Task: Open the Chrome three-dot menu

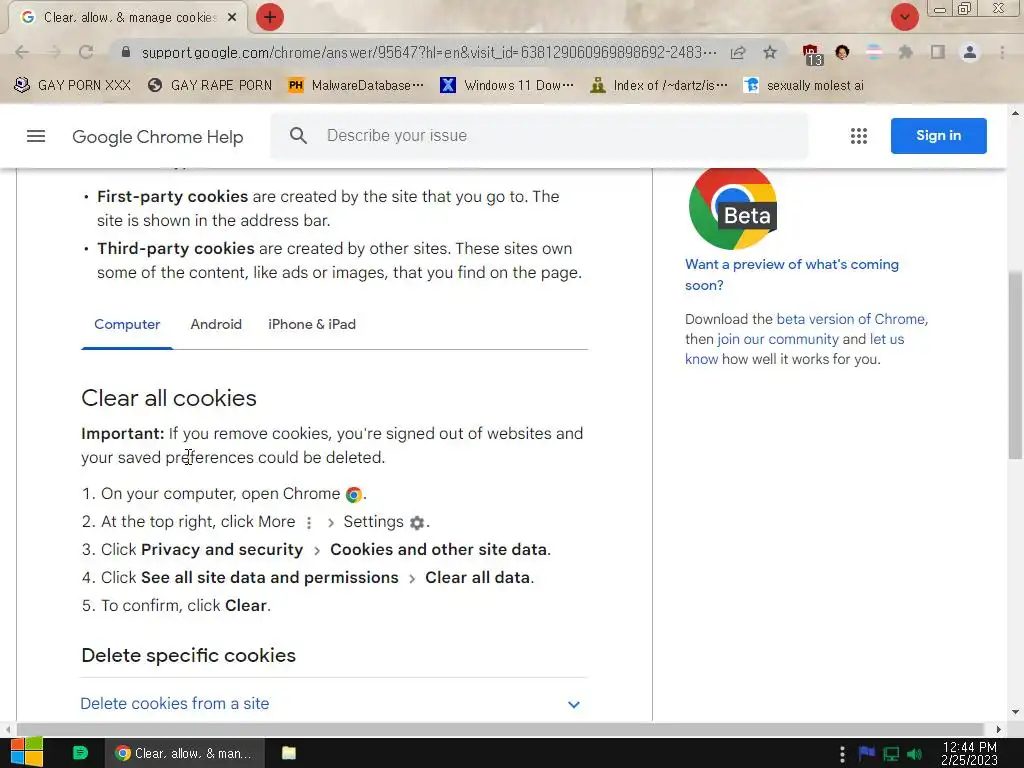Action: click(1002, 52)
